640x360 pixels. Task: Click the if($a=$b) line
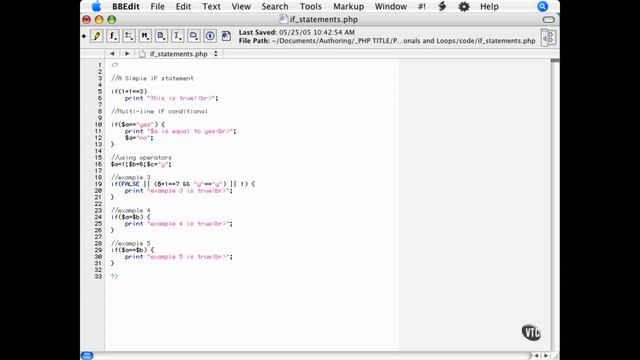(x=131, y=217)
